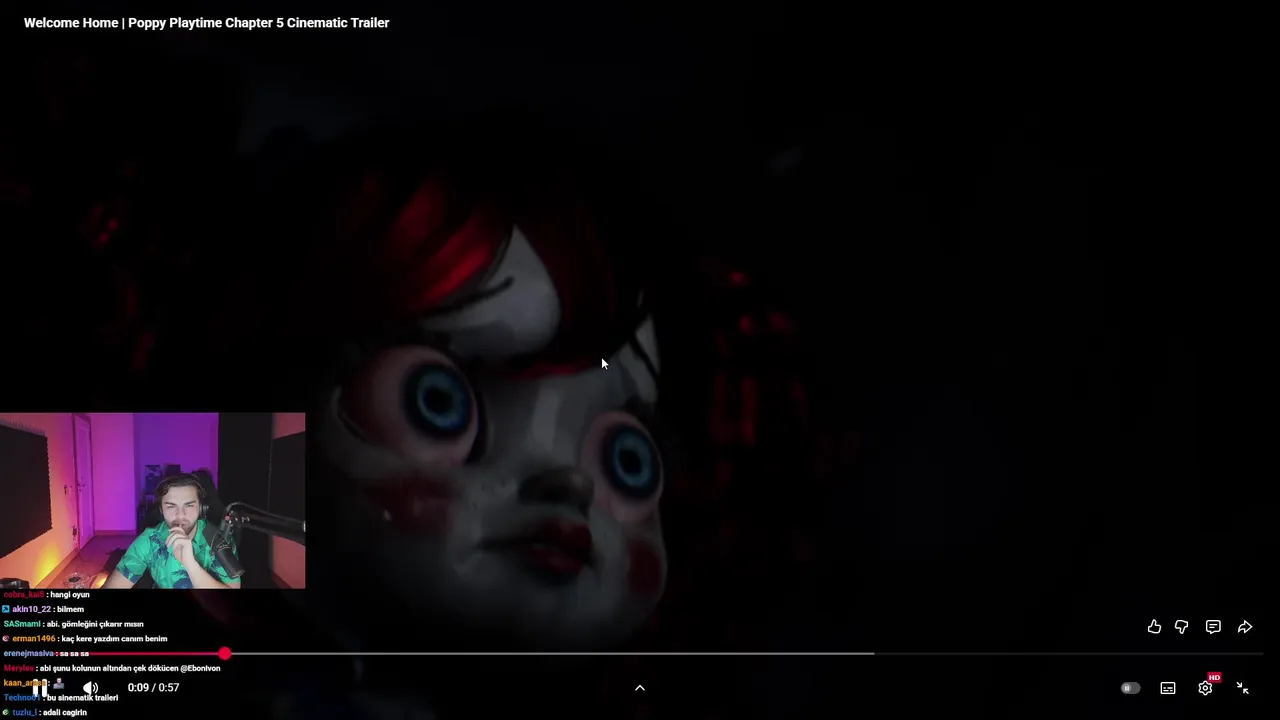This screenshot has height=720, width=1280.
Task: Click chat message "tuzlu_l : adalı cagirin"
Action: tap(45, 712)
